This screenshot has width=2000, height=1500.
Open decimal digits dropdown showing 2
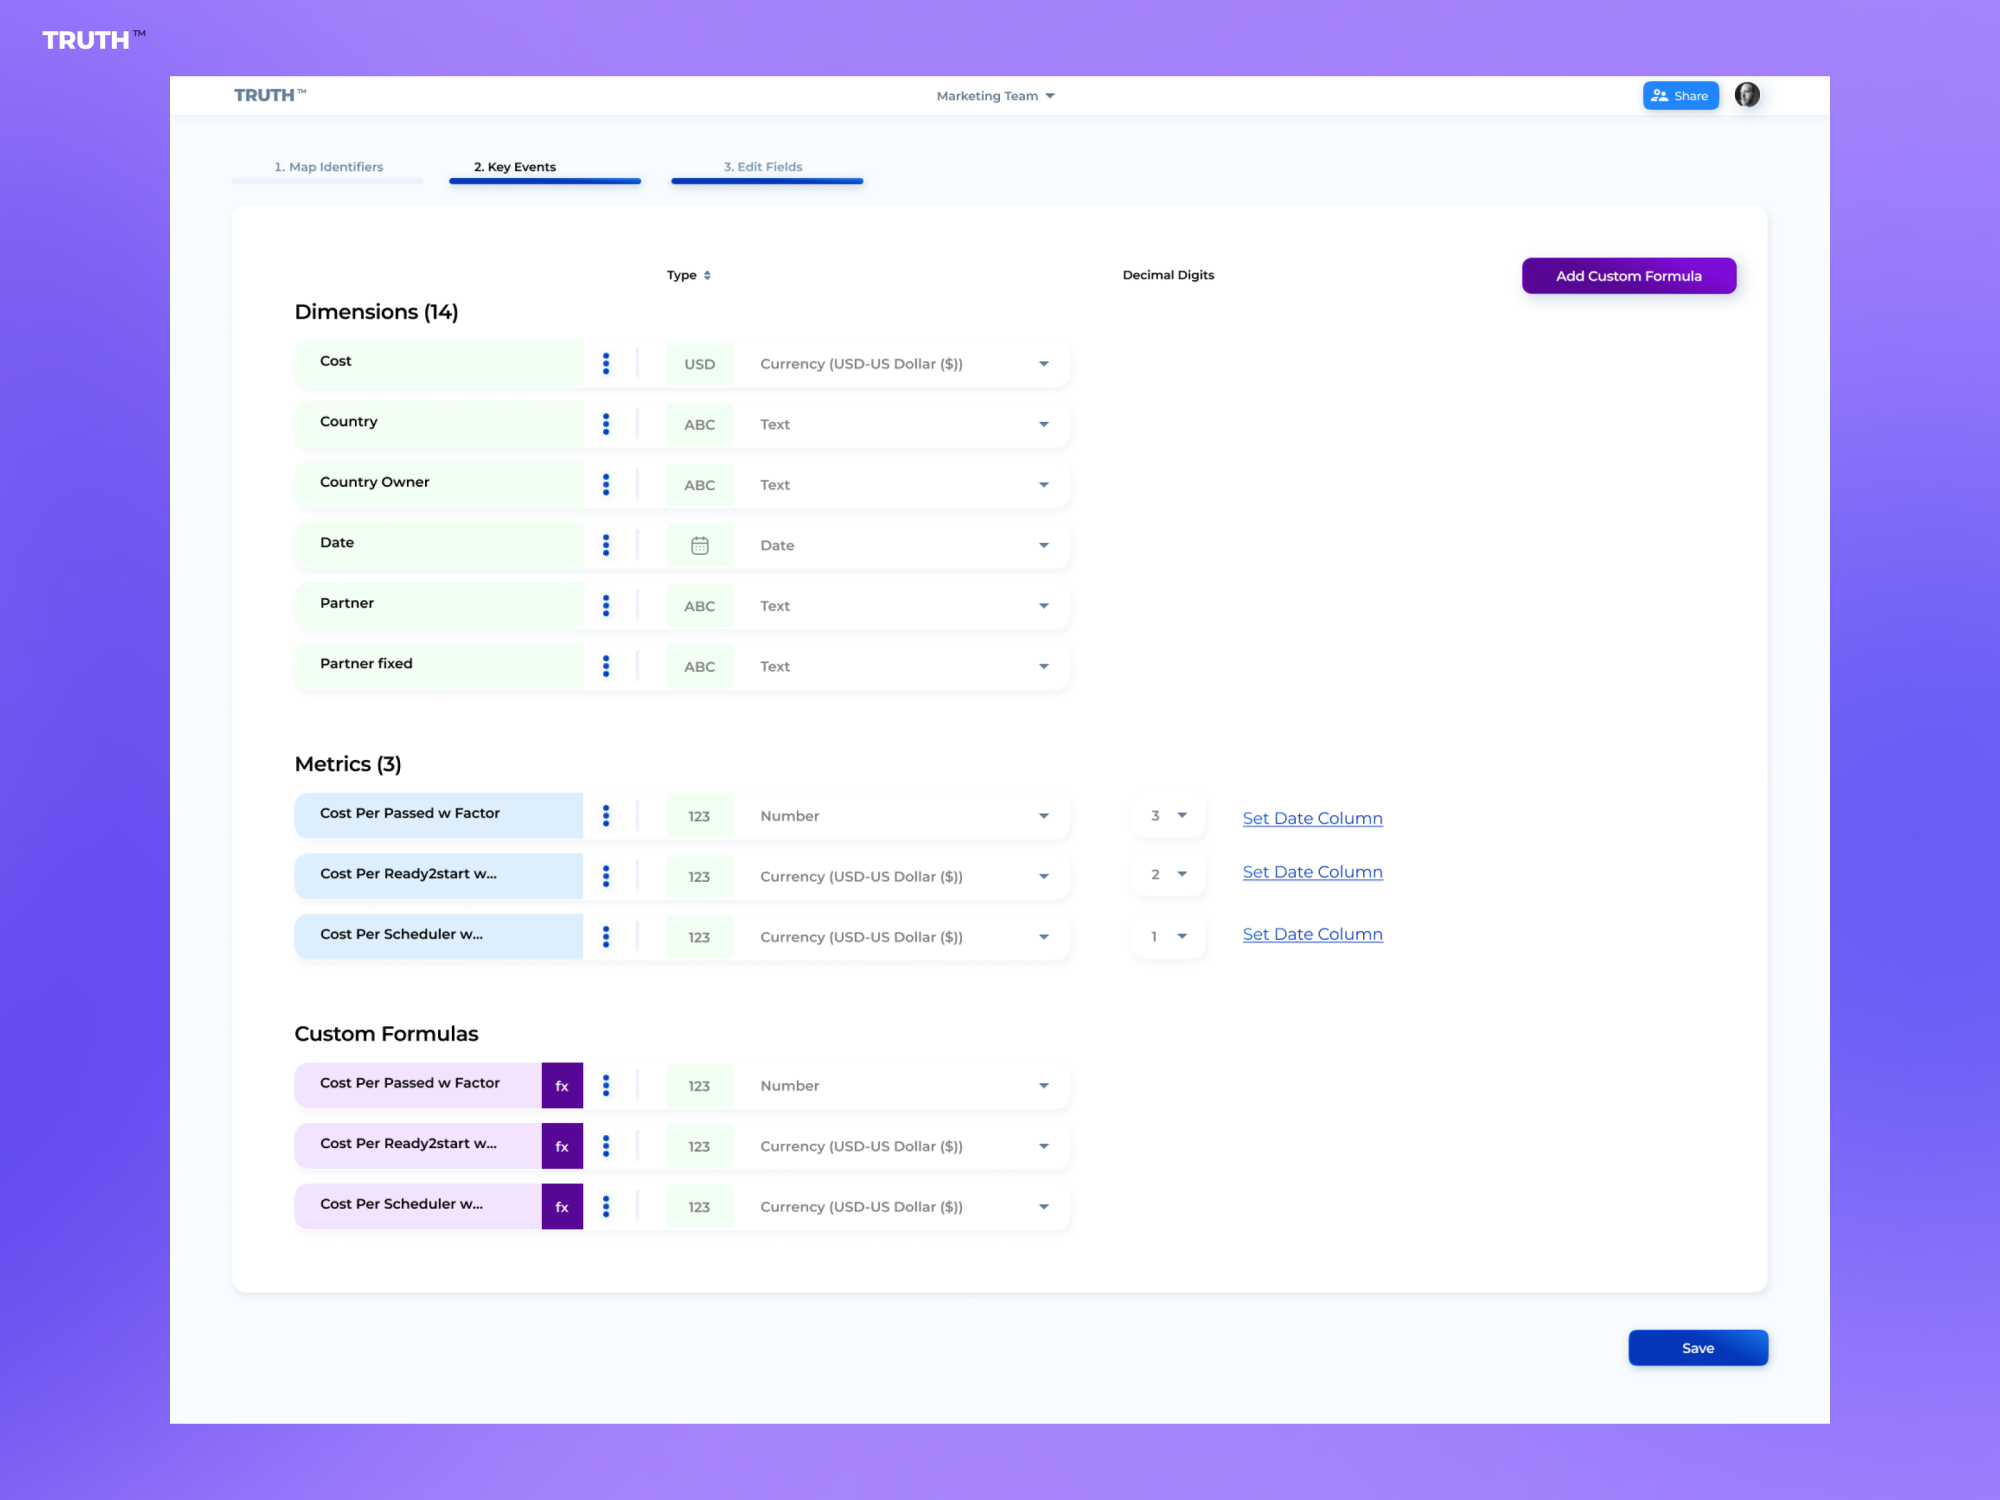coord(1168,874)
